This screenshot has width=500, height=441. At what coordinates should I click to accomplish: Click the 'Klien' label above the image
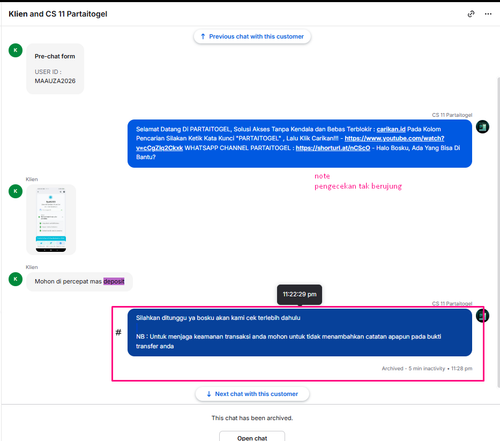click(32, 179)
